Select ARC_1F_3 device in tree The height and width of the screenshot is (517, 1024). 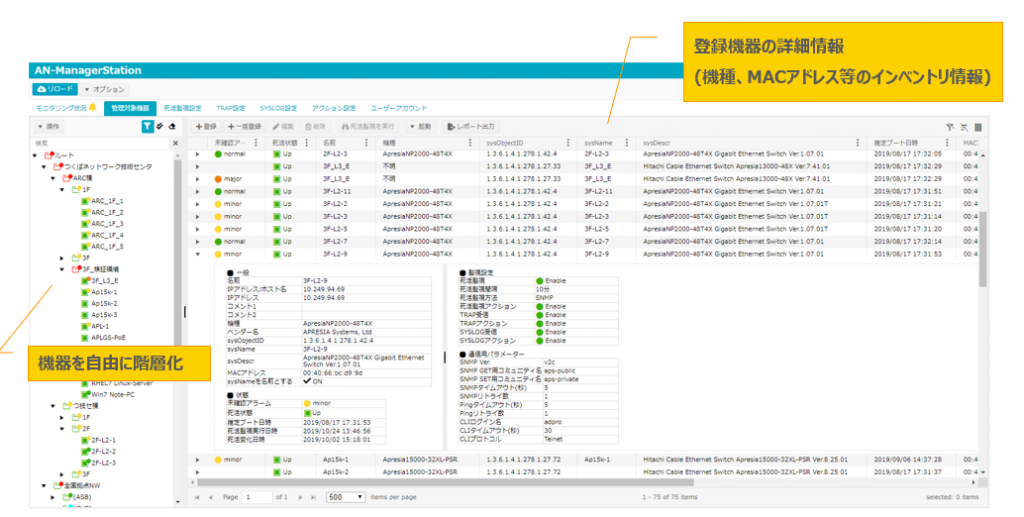[x=107, y=223]
